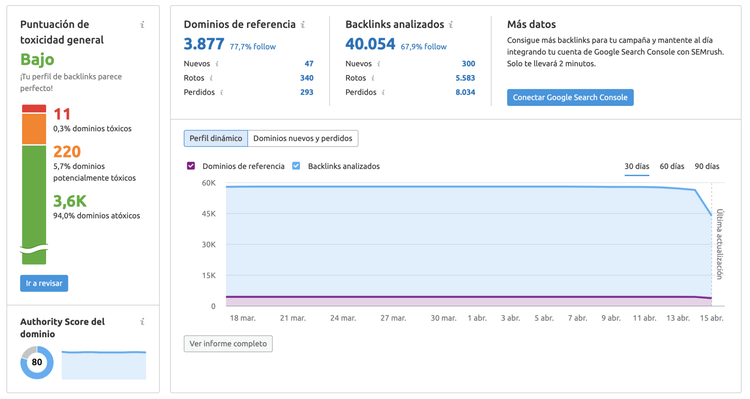The height and width of the screenshot is (399, 750).
Task: Open 40.054 analyzed backlinks total
Action: click(x=370, y=44)
